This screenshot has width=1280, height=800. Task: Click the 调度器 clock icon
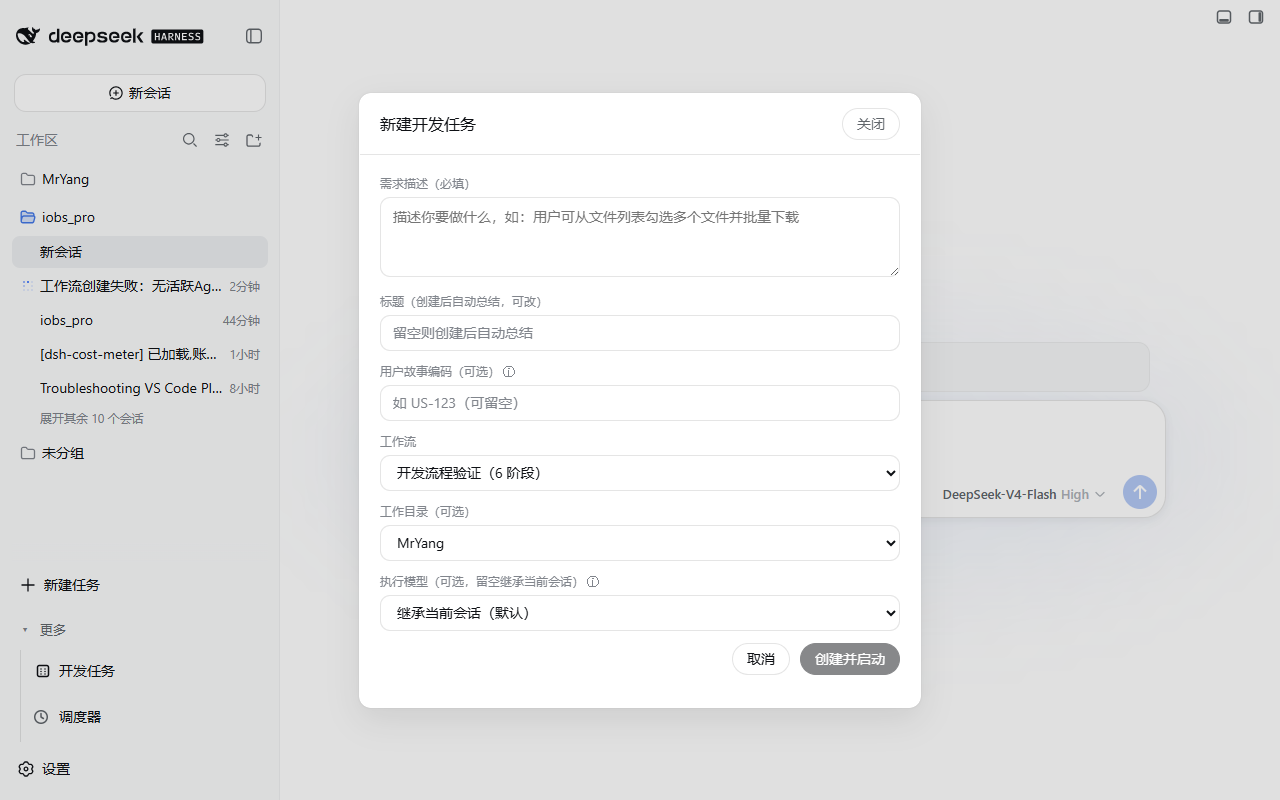(x=41, y=717)
